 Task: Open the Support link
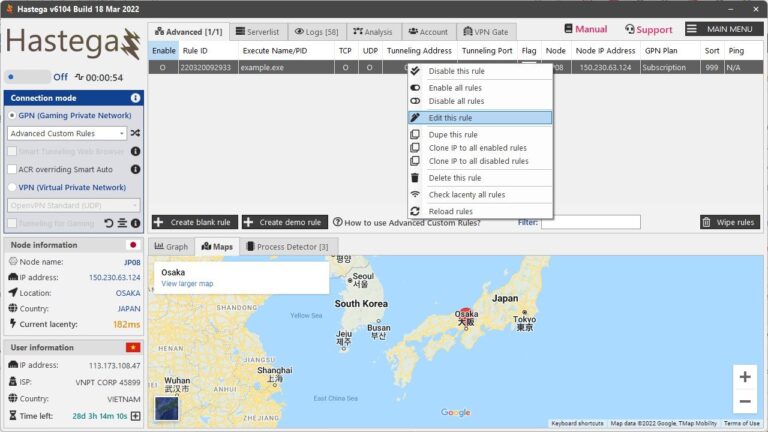click(x=648, y=29)
